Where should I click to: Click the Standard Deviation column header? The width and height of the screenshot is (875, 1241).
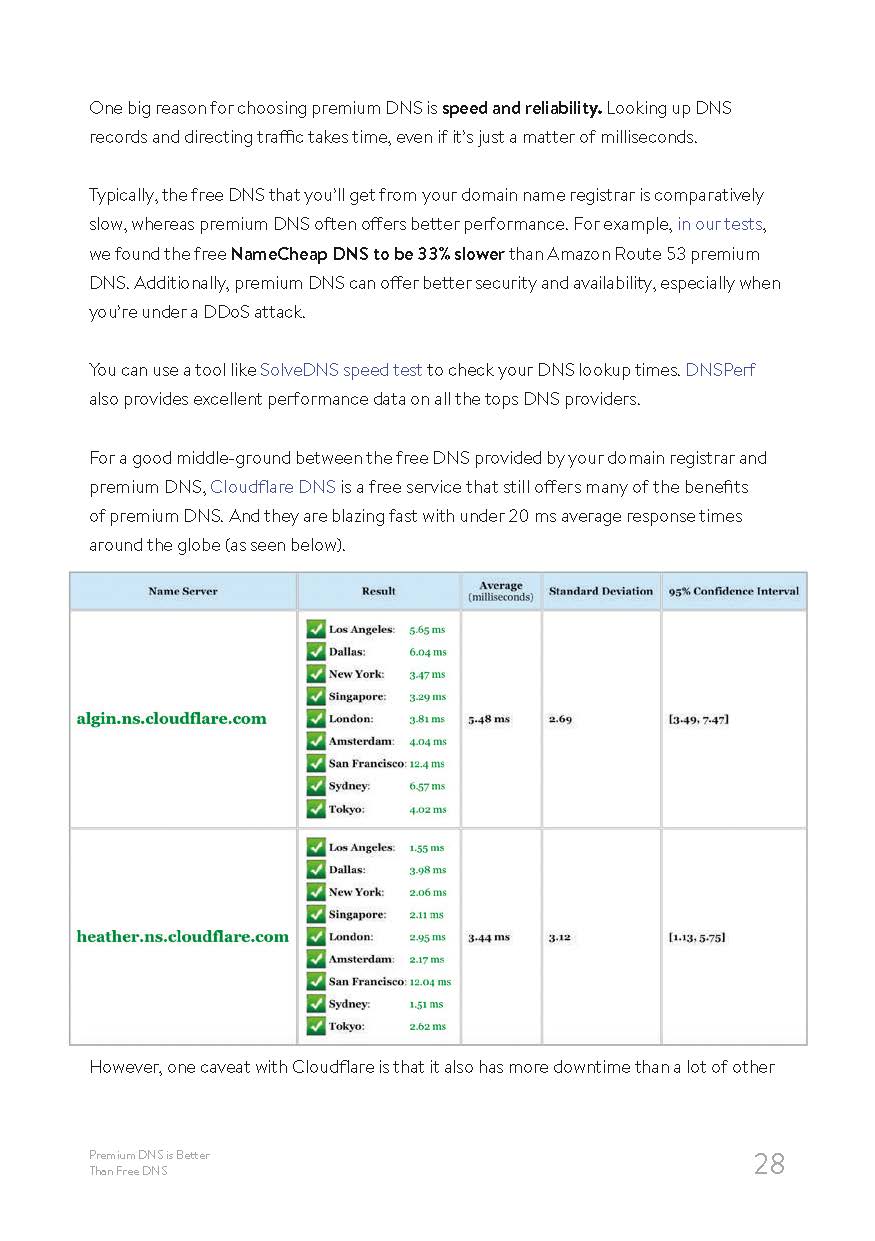pyautogui.click(x=601, y=591)
